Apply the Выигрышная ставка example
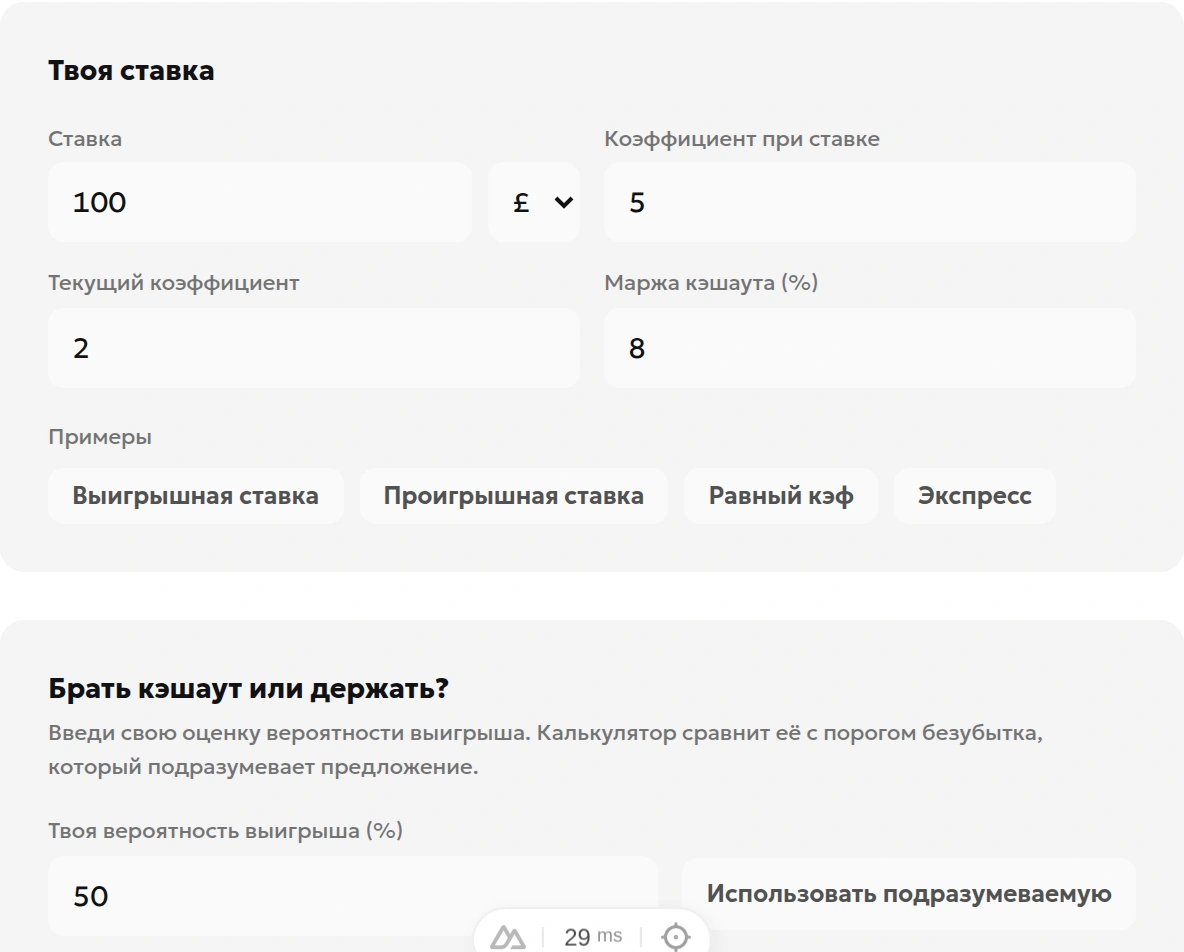This screenshot has height=952, width=1184. pyautogui.click(x=196, y=496)
